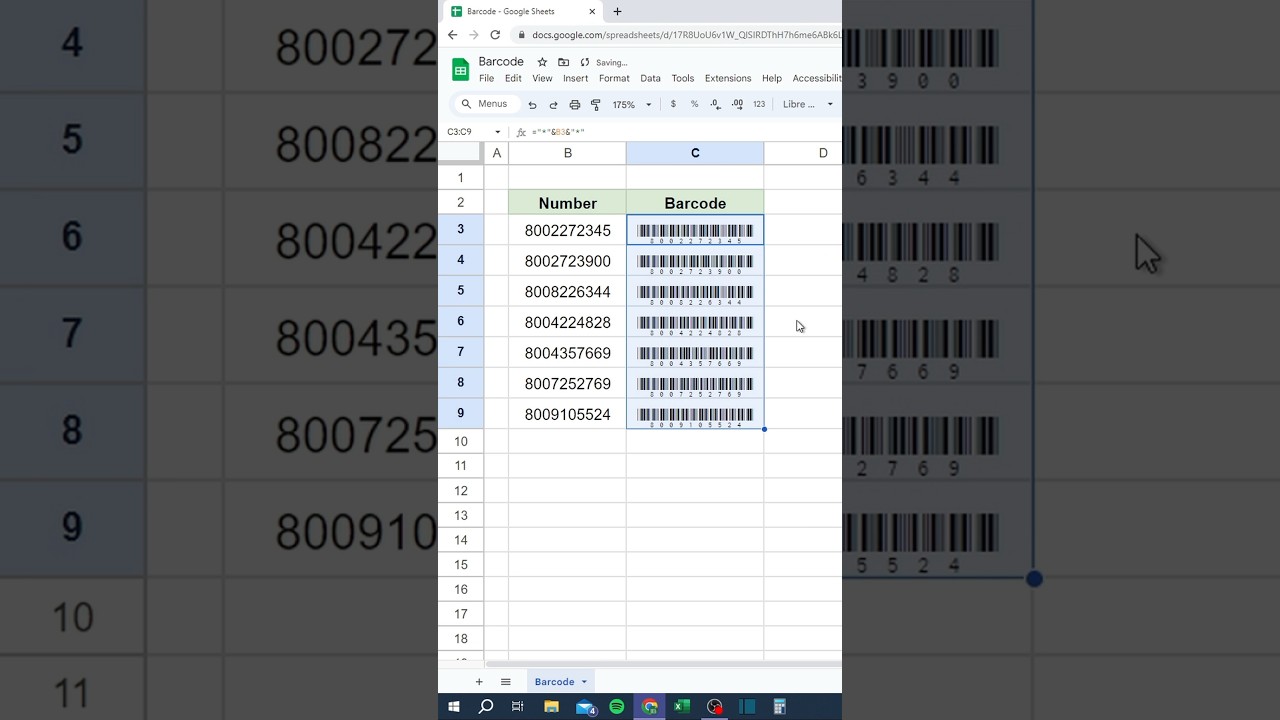The image size is (1280, 720).
Task: Click the document saving status icon
Action: [x=585, y=62]
